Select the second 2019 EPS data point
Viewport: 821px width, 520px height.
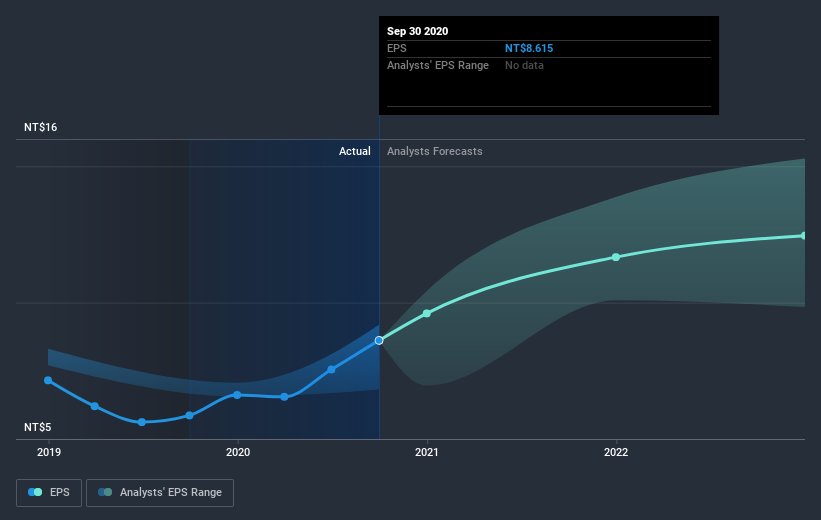pyautogui.click(x=95, y=406)
